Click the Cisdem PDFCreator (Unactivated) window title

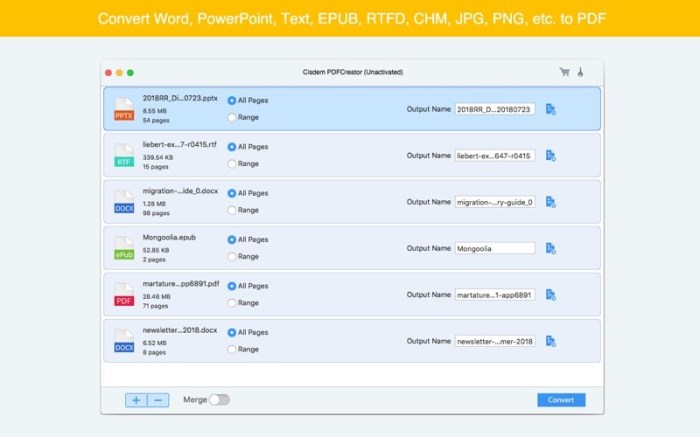pyautogui.click(x=353, y=72)
